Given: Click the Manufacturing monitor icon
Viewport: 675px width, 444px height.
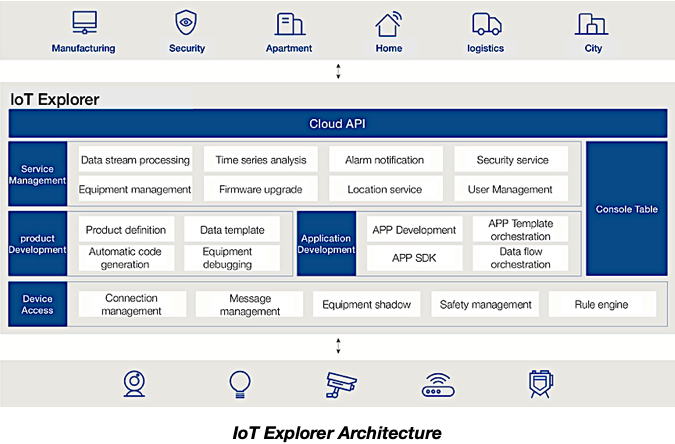Looking at the screenshot, I should 83,23.
